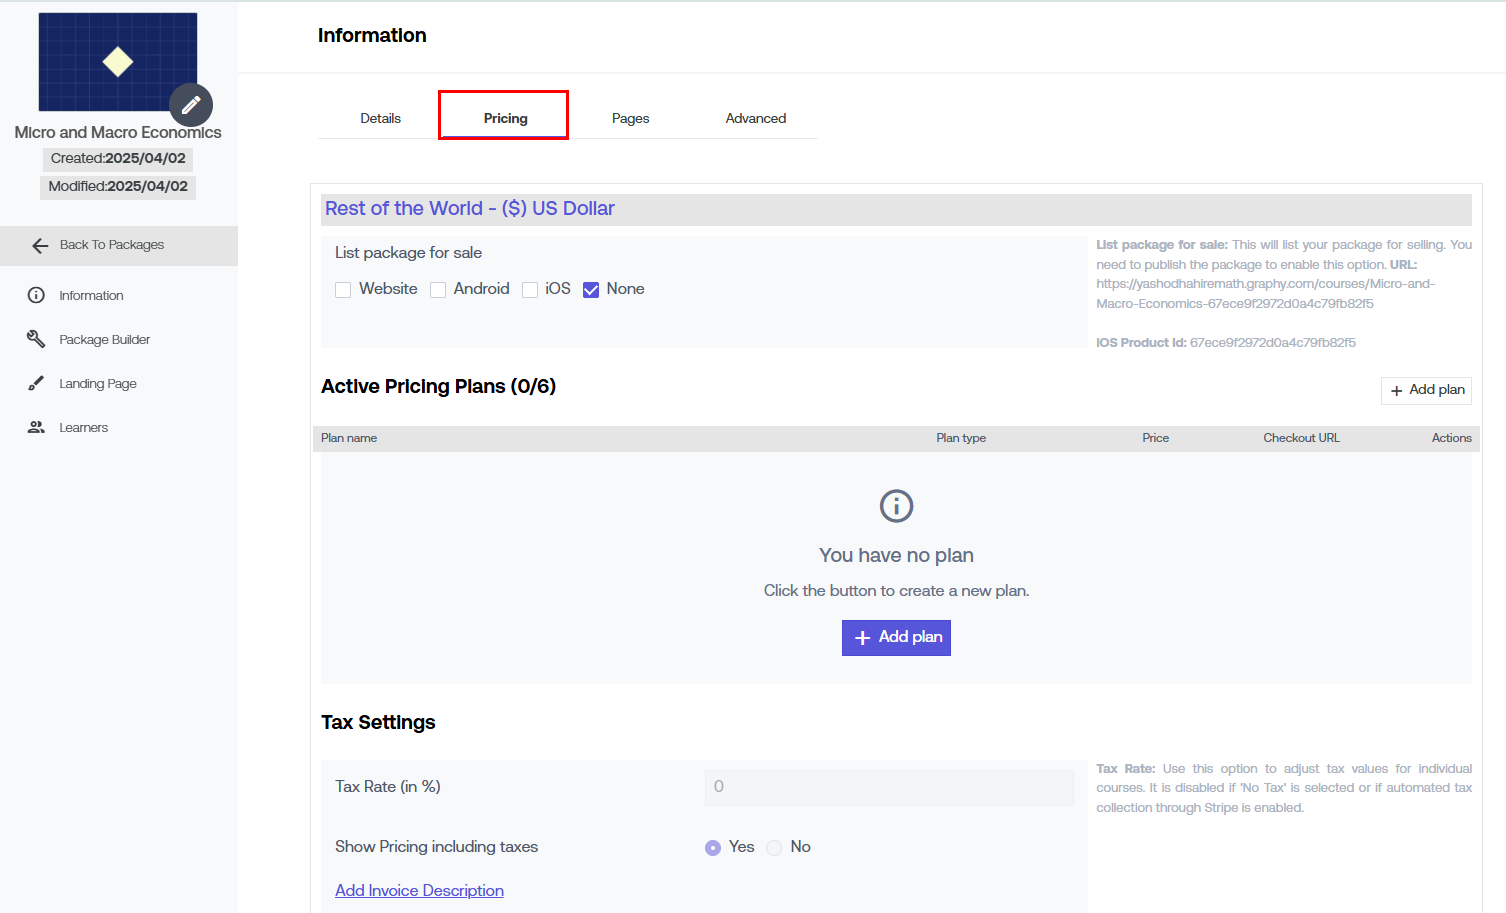Click the Back To Packages arrow icon
Screen dimensions: 1506x913
click(x=40, y=246)
